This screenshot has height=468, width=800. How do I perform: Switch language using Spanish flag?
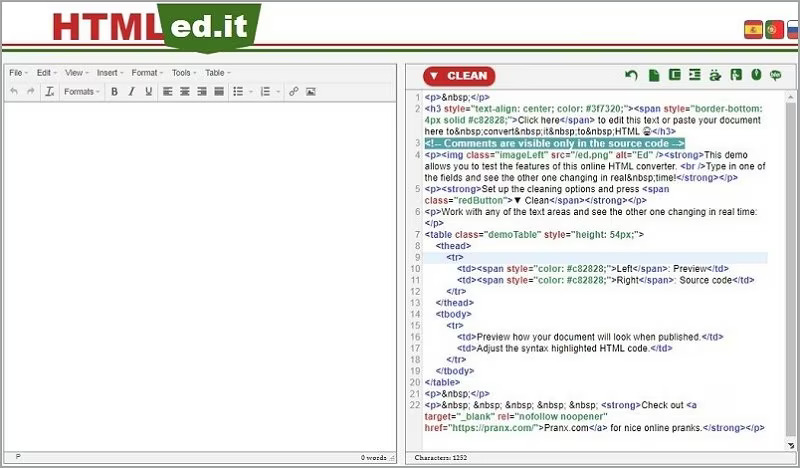click(x=753, y=30)
